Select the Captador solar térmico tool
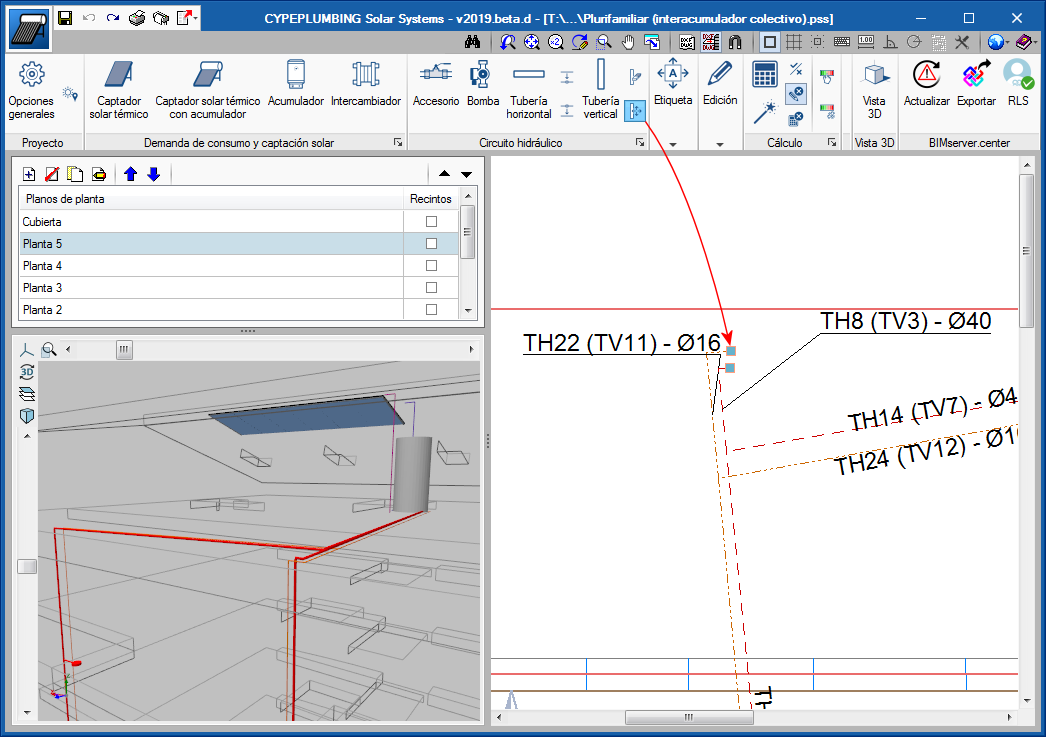 tap(119, 91)
